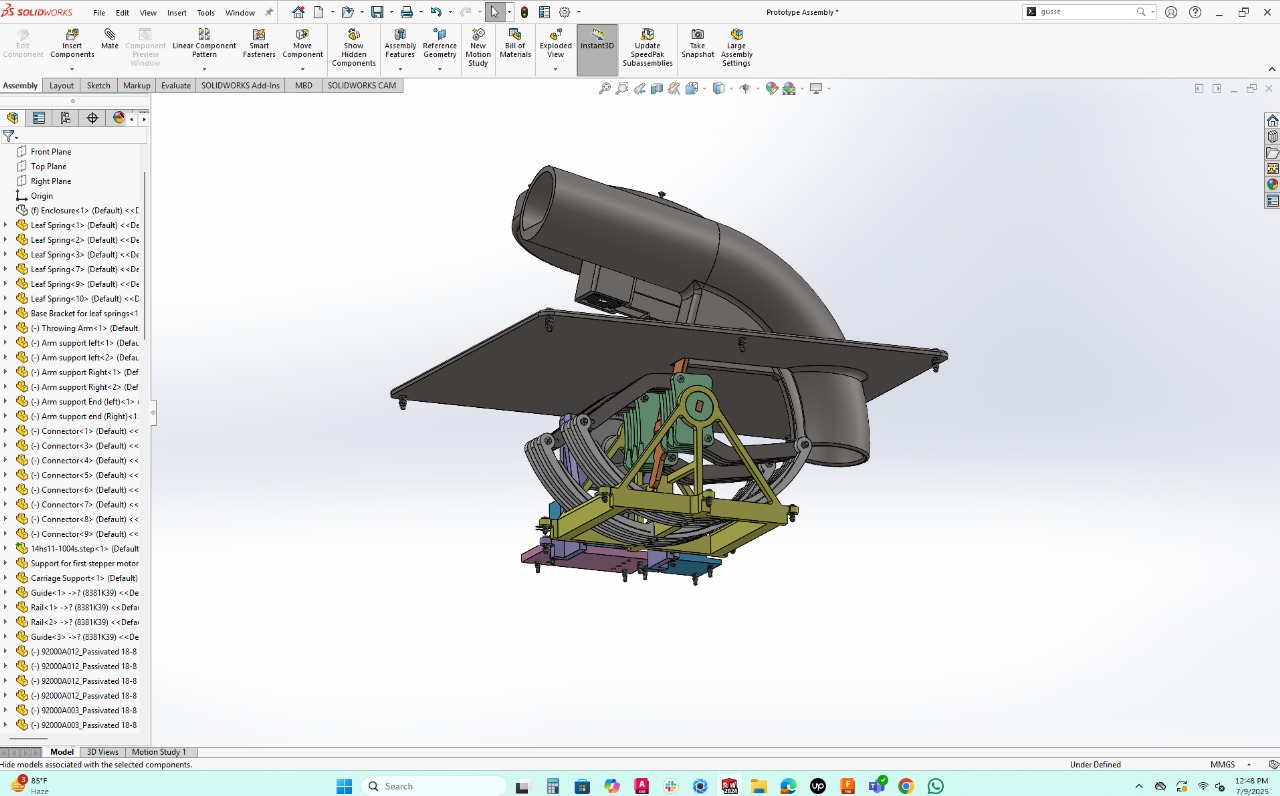Open the Insert Components dropdown arrow
Image resolution: width=1280 pixels, height=796 pixels.
coord(72,69)
